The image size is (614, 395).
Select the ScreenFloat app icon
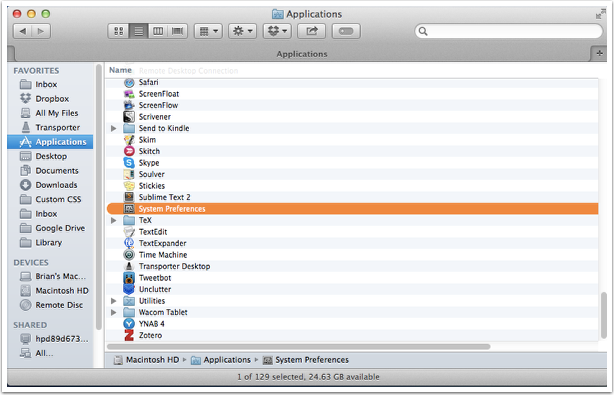tap(129, 94)
